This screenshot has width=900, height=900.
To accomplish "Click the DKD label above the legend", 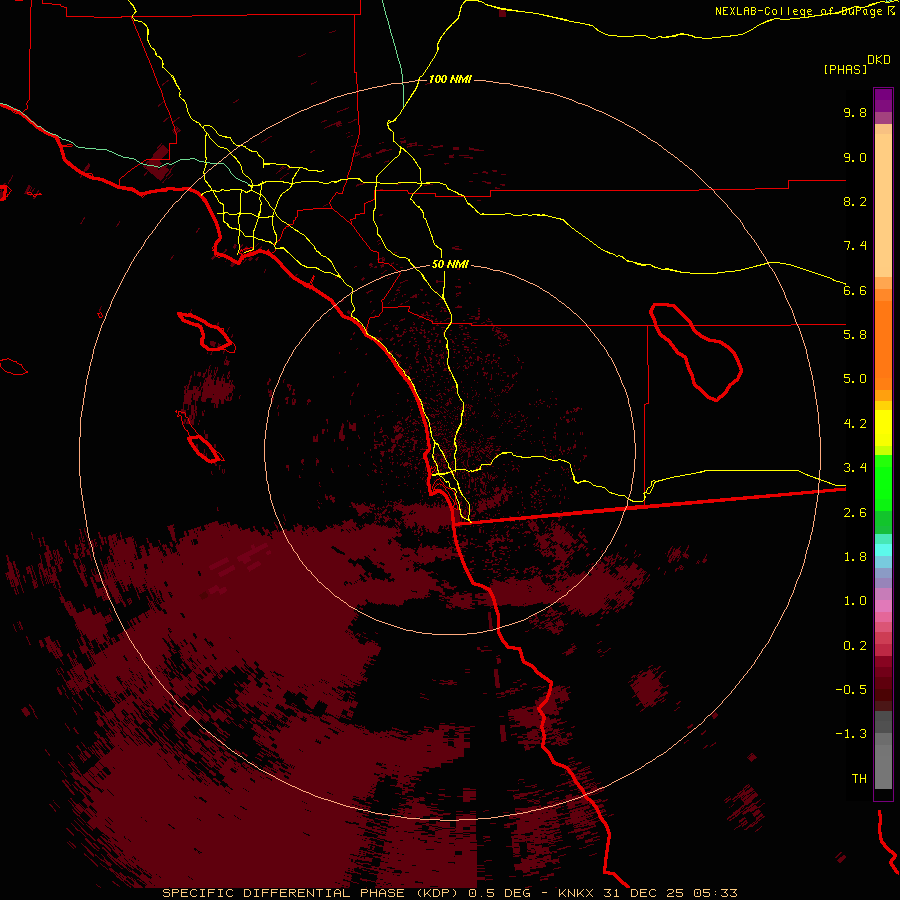I will [x=879, y=60].
